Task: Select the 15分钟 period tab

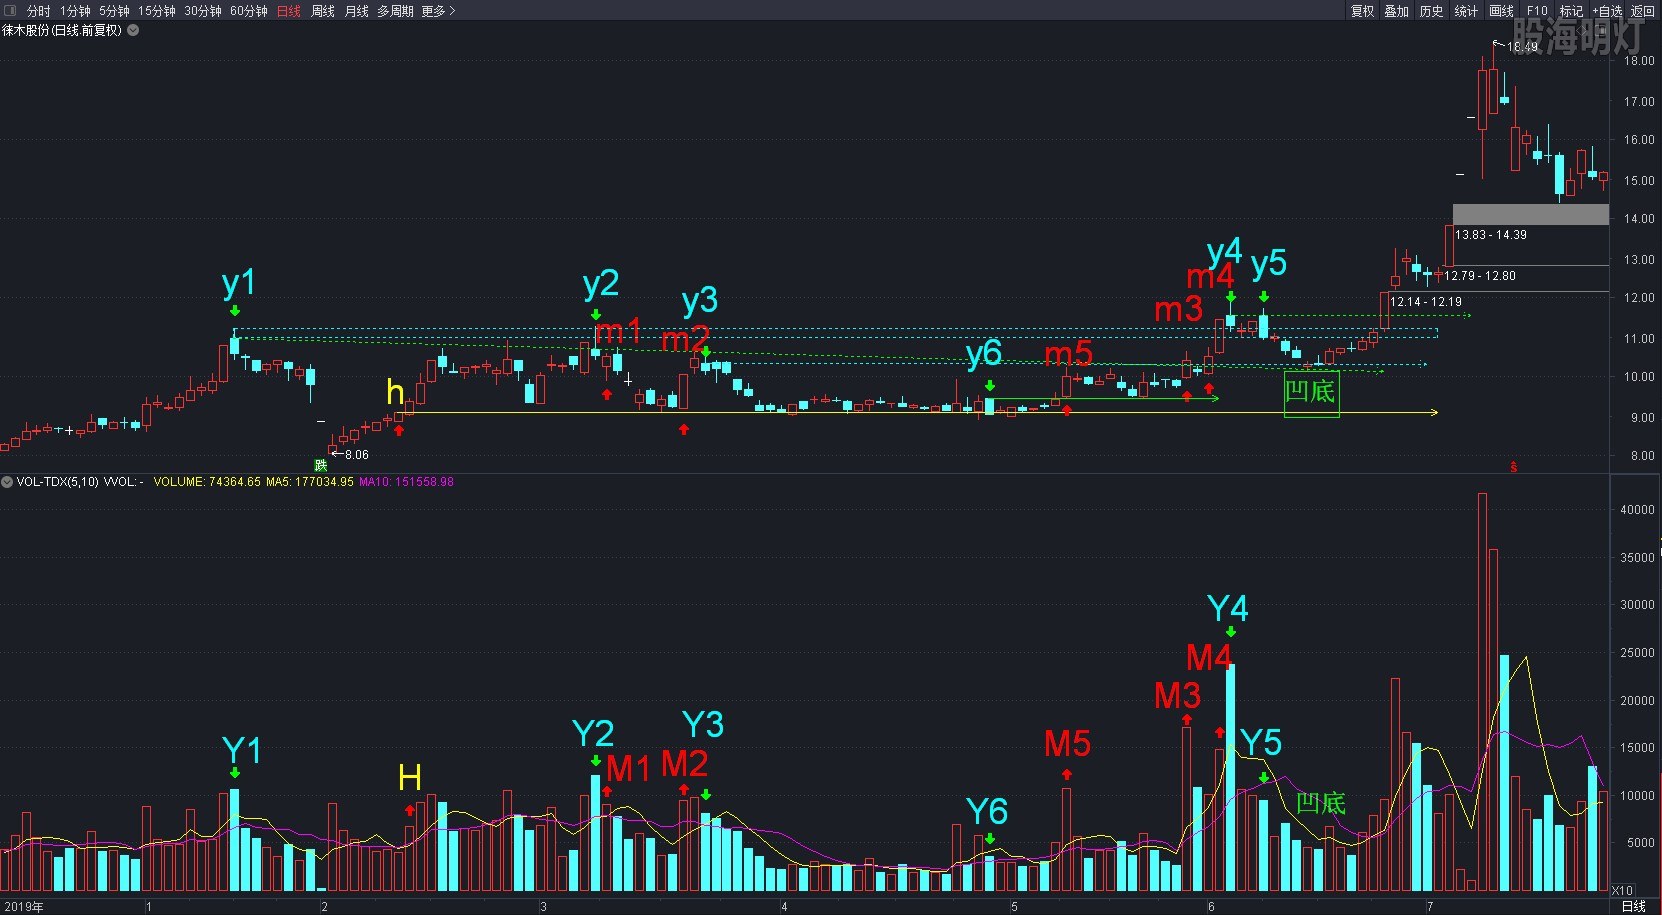Action: point(157,11)
